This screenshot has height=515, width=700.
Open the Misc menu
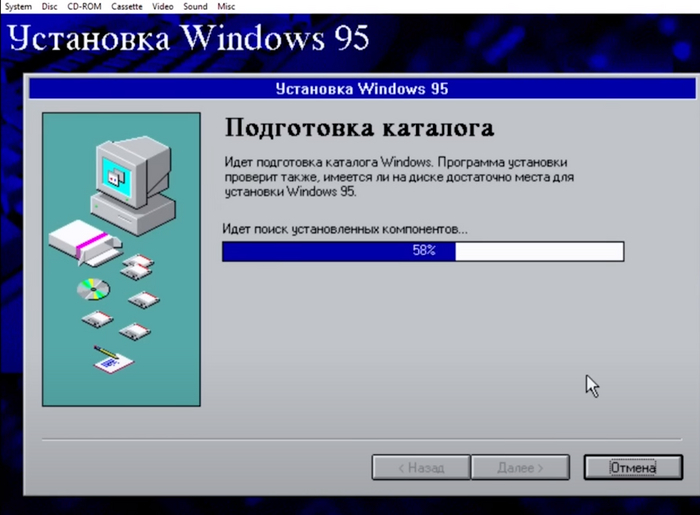tap(226, 6)
